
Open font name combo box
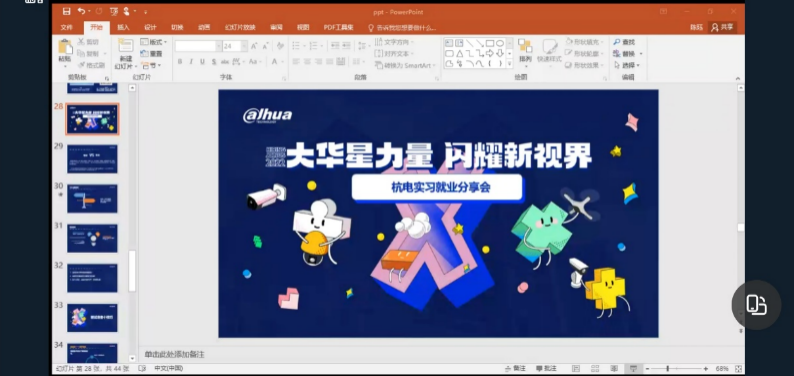click(x=199, y=46)
